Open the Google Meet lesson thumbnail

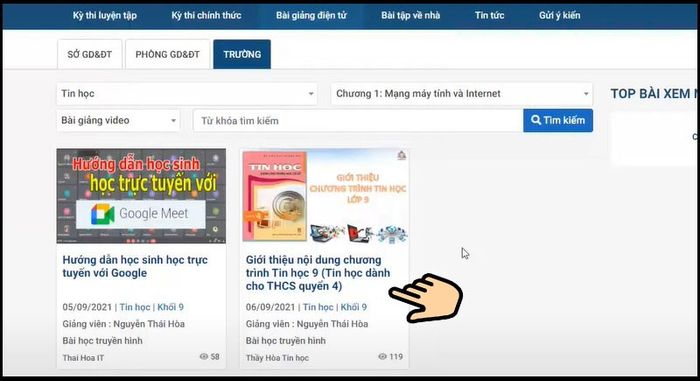tap(141, 196)
